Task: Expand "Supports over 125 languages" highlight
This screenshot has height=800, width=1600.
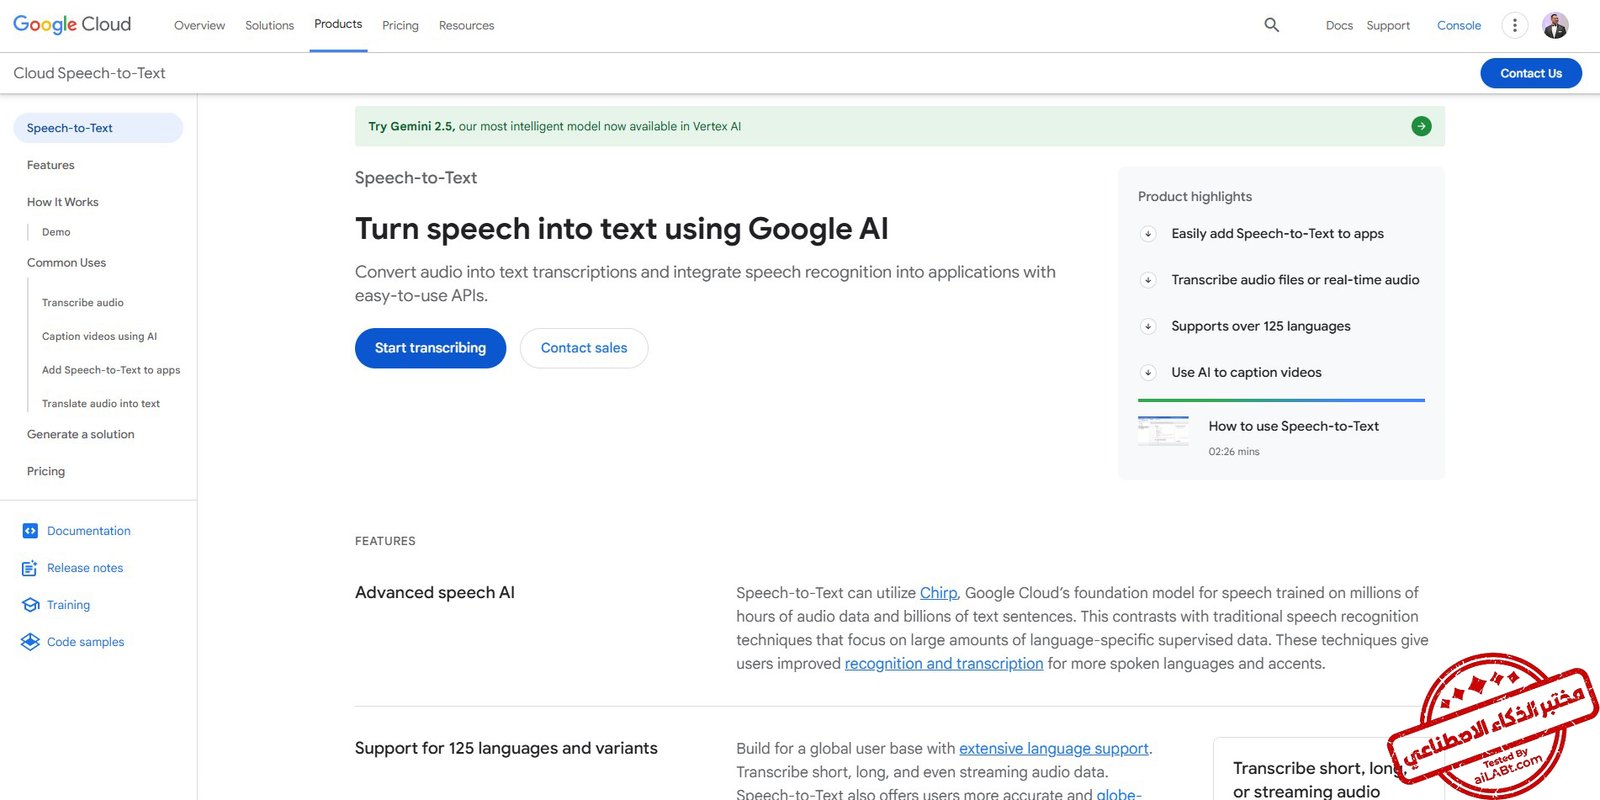Action: click(x=1148, y=326)
